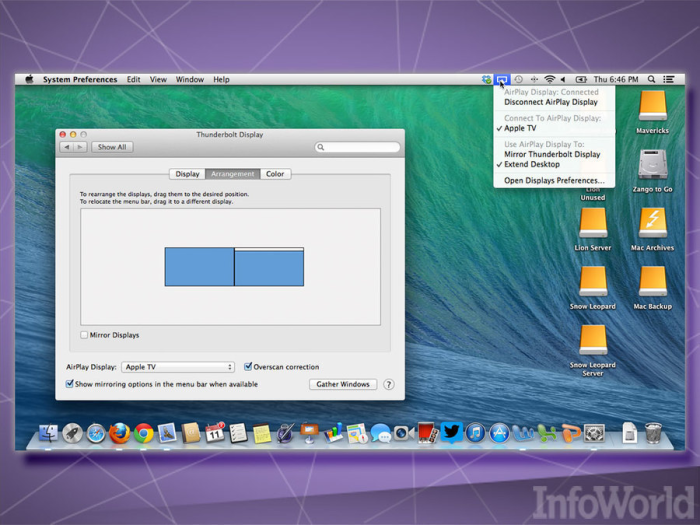Launch Safari from the Dock

click(96, 433)
